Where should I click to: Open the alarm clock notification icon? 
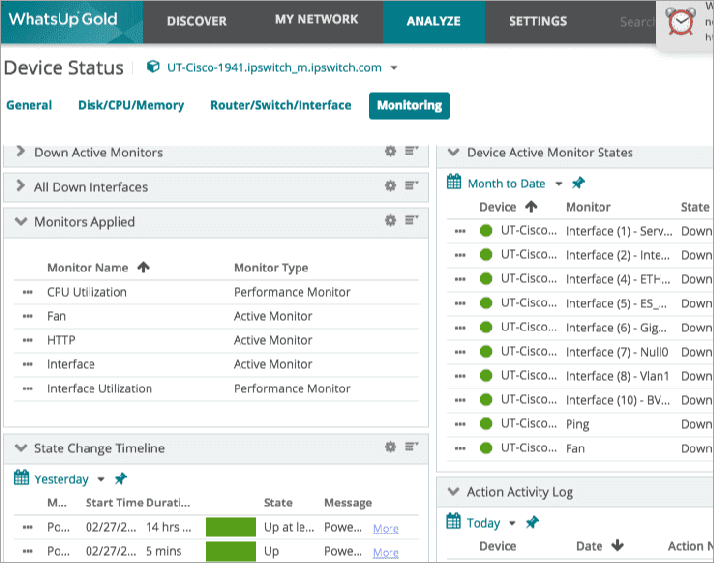(x=681, y=21)
